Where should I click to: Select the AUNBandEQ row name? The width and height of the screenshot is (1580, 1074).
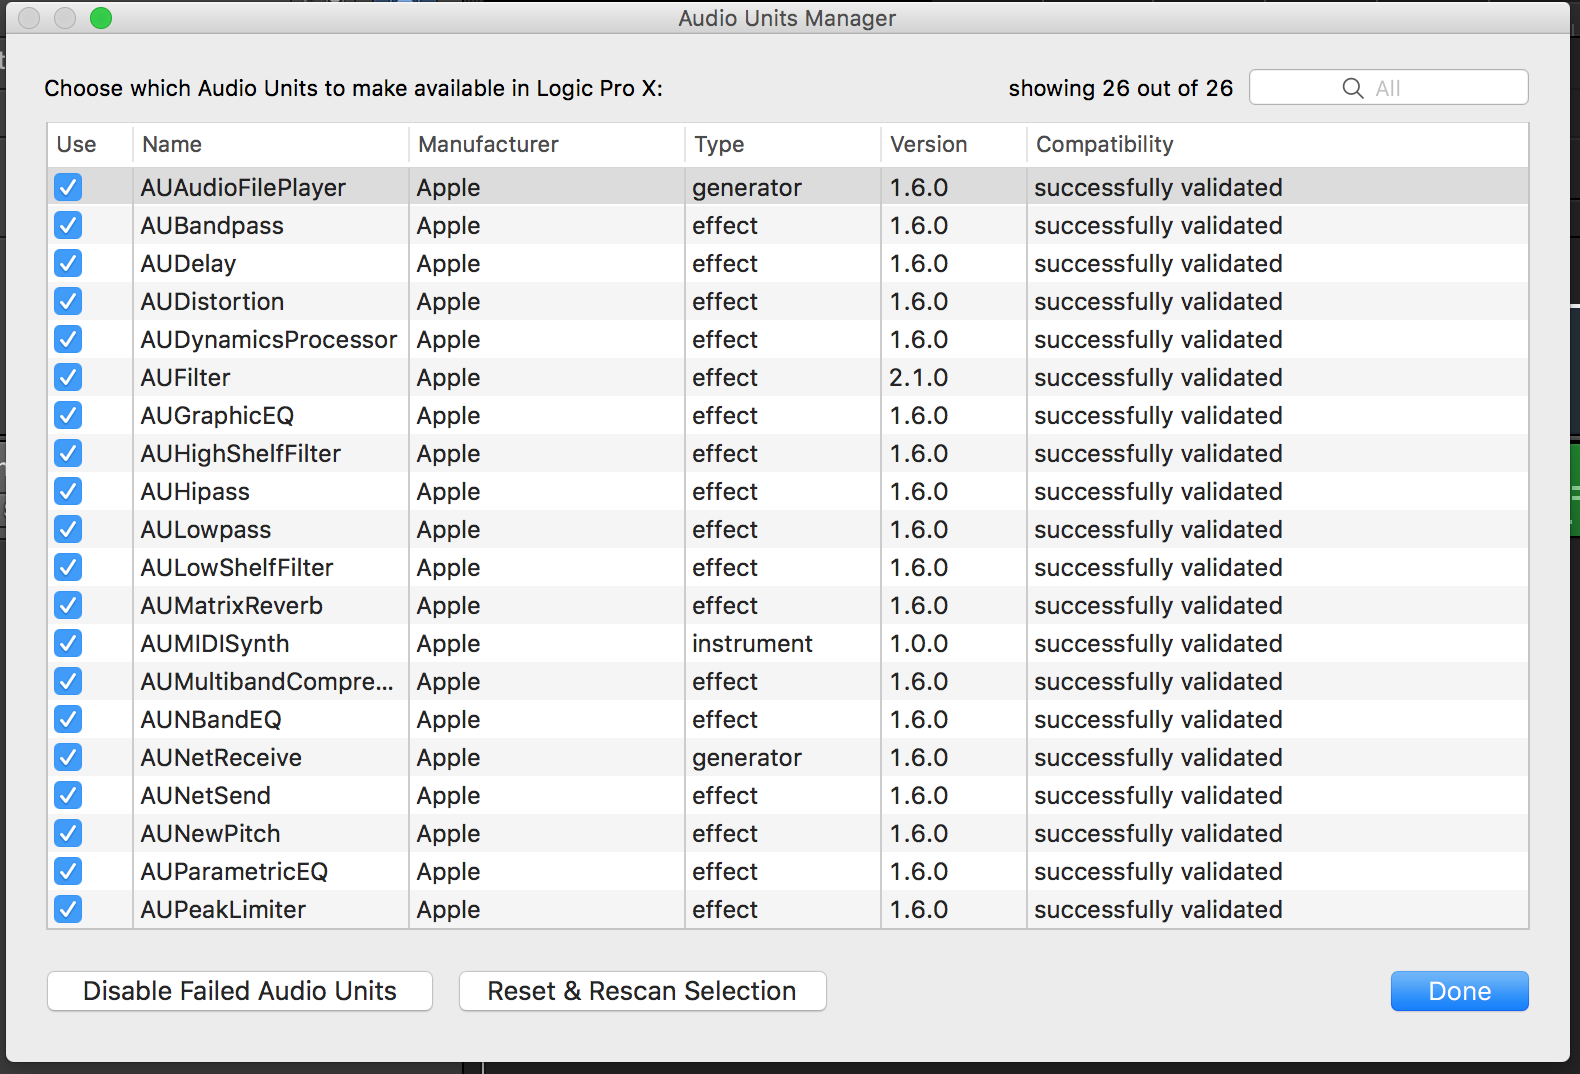pos(211,720)
